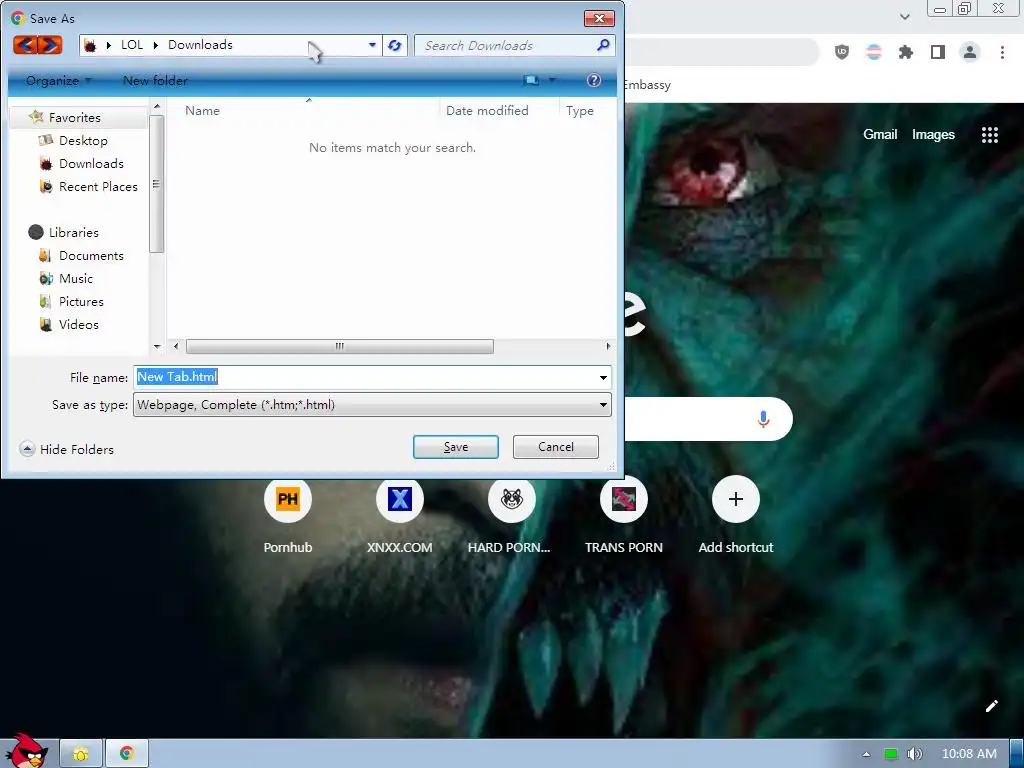Image resolution: width=1024 pixels, height=768 pixels.
Task: Open Documents library
Action: 91,255
